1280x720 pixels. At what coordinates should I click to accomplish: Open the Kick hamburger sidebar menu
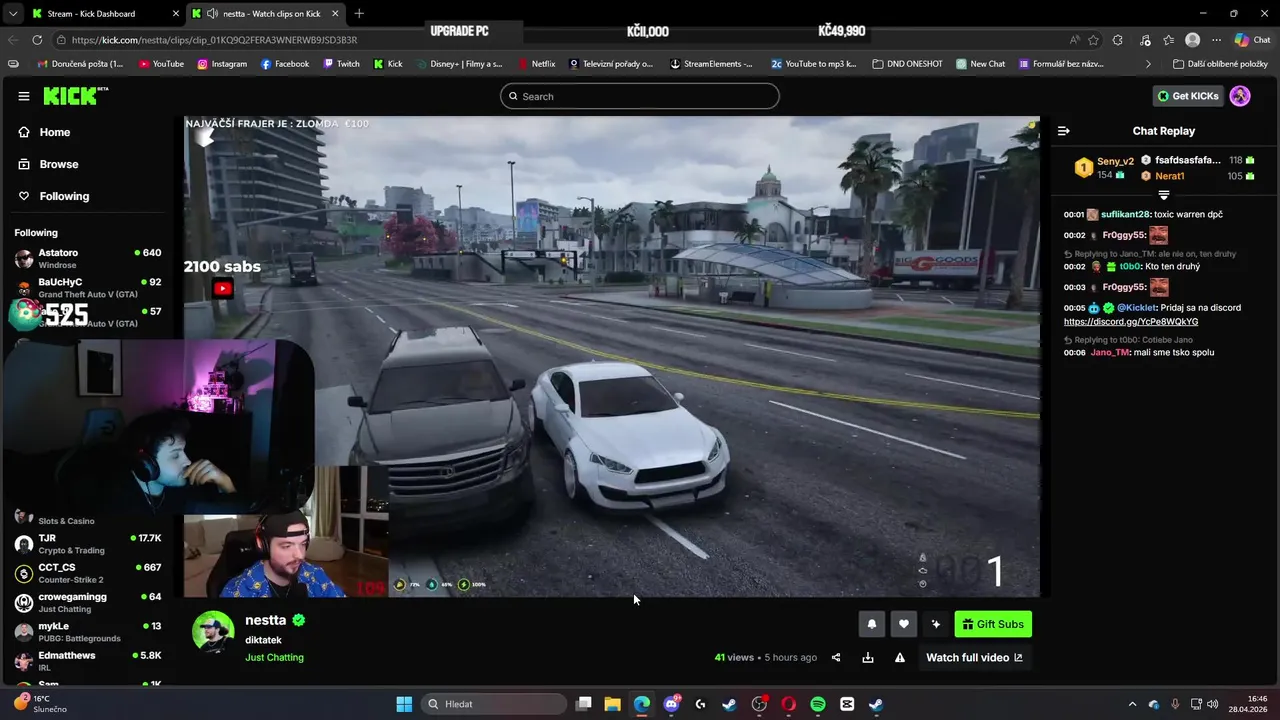pos(24,96)
